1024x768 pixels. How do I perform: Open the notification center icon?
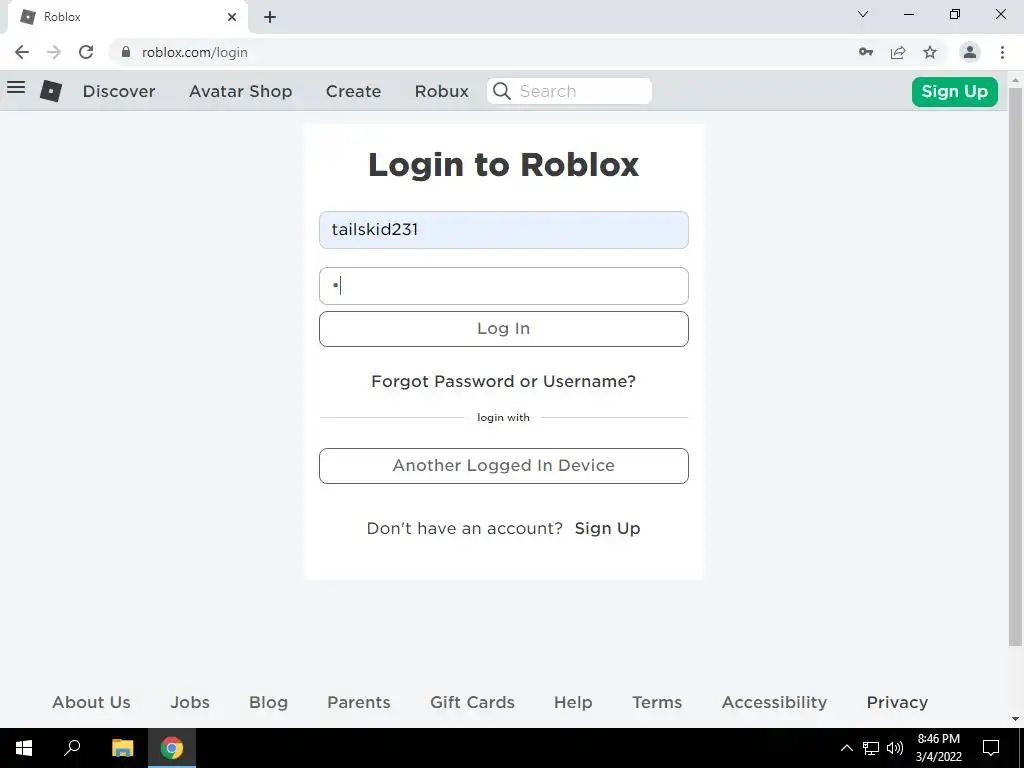tap(991, 748)
